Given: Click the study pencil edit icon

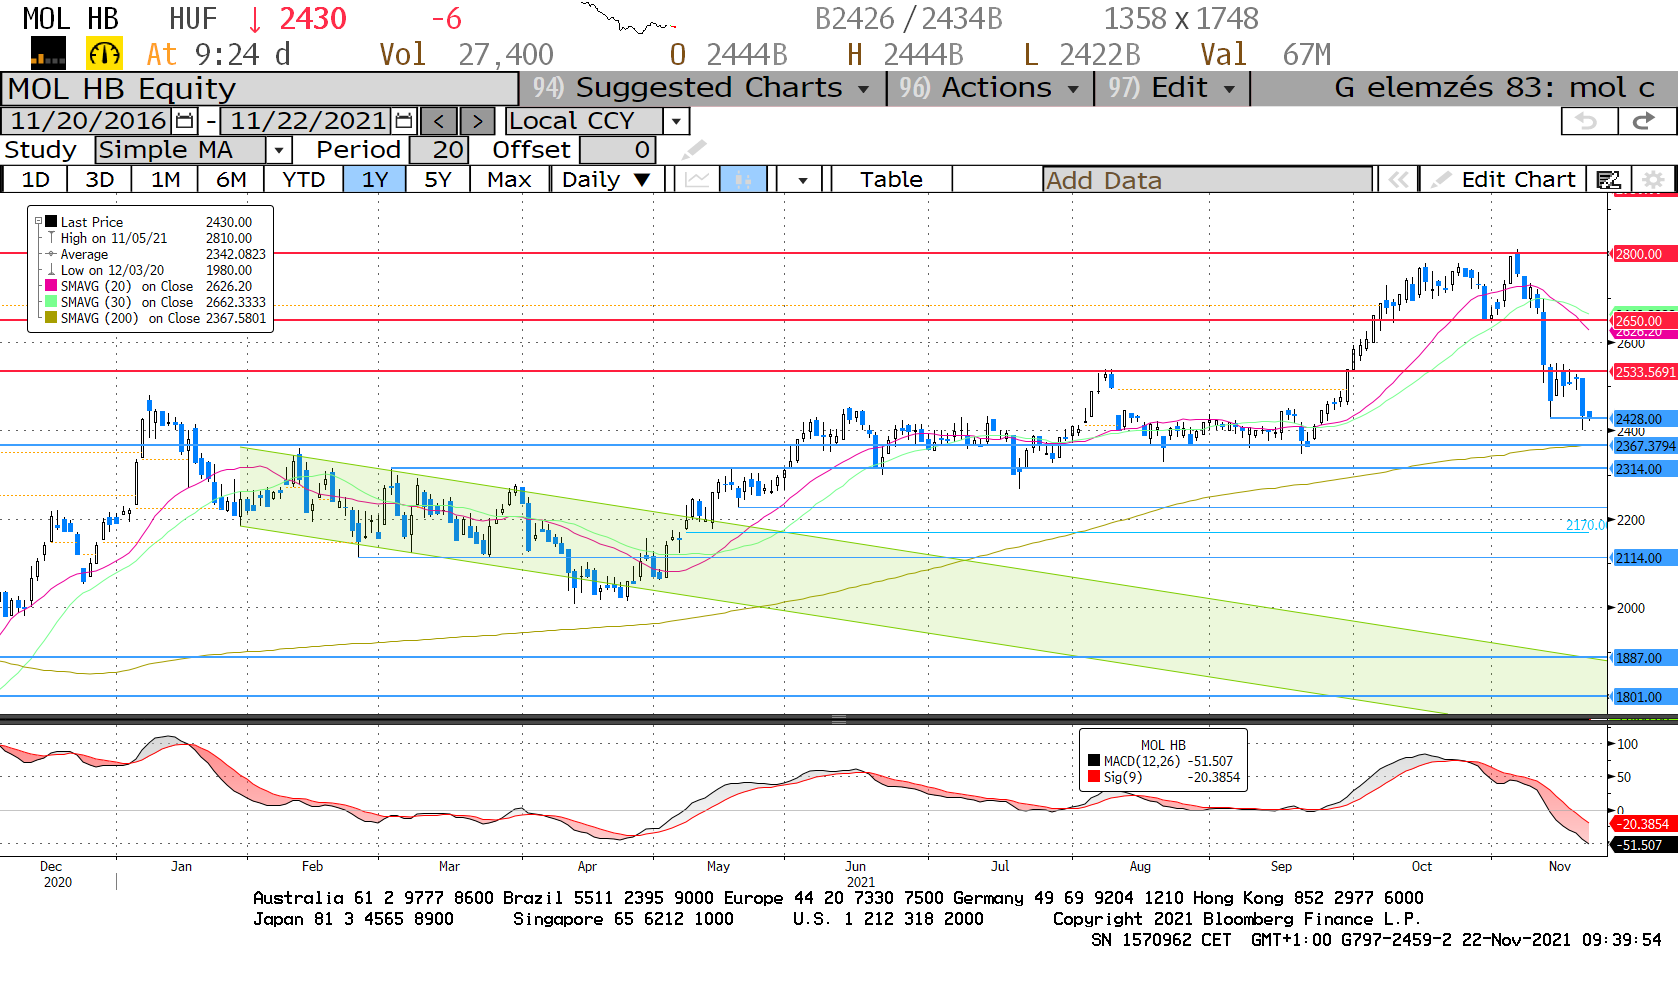Looking at the screenshot, I should [x=693, y=150].
